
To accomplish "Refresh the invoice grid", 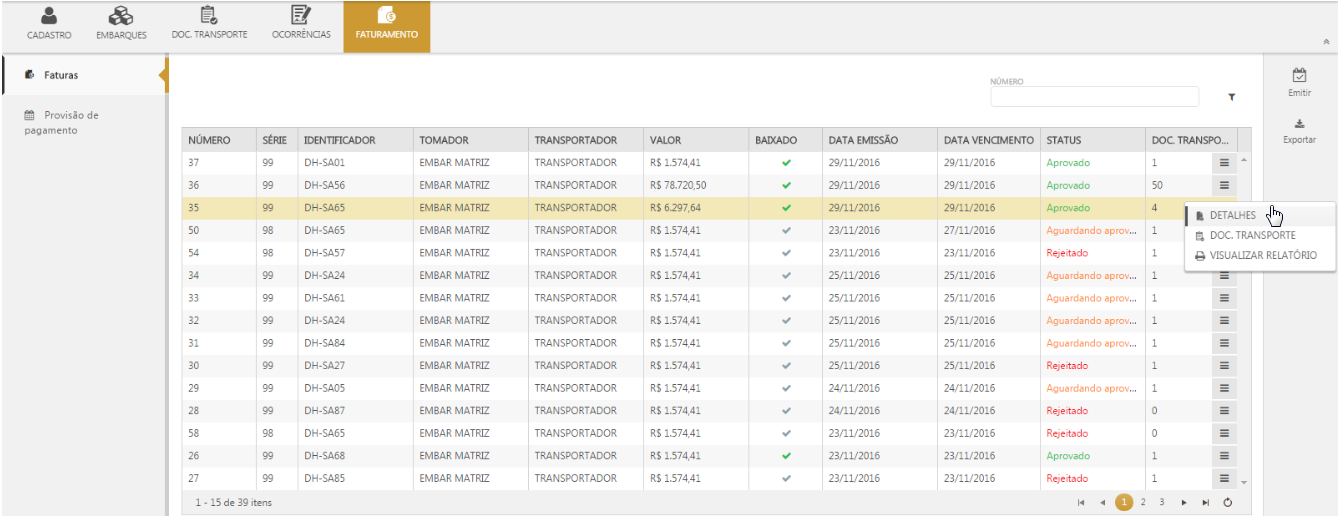I will [x=1227, y=502].
